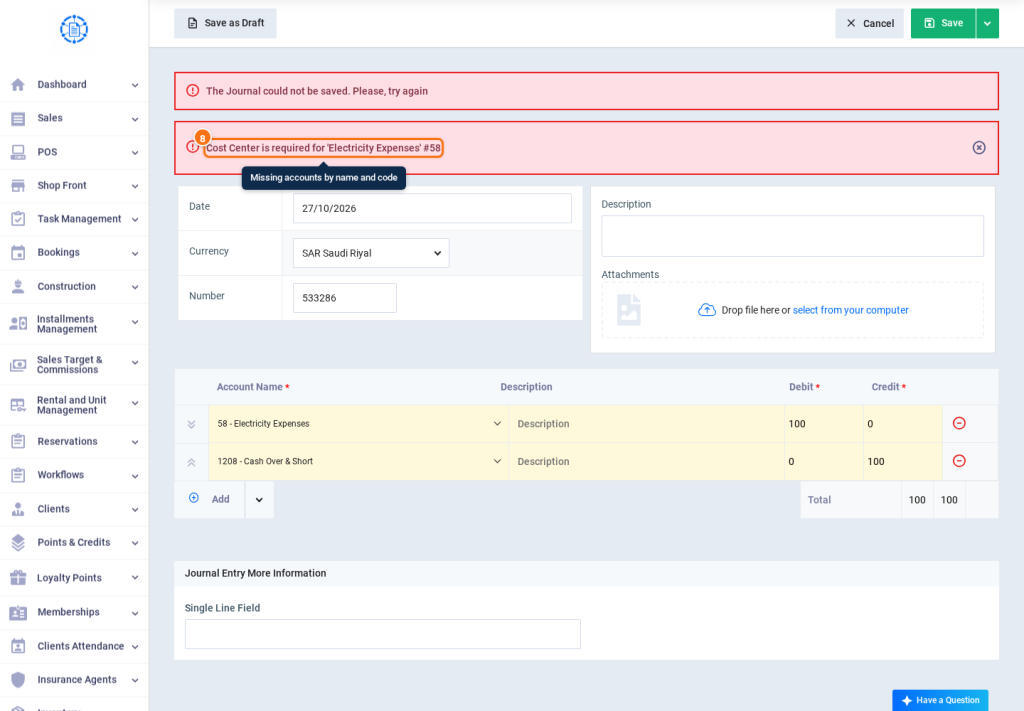Click the Insurance Agents shield icon
1024x711 pixels.
(18, 680)
